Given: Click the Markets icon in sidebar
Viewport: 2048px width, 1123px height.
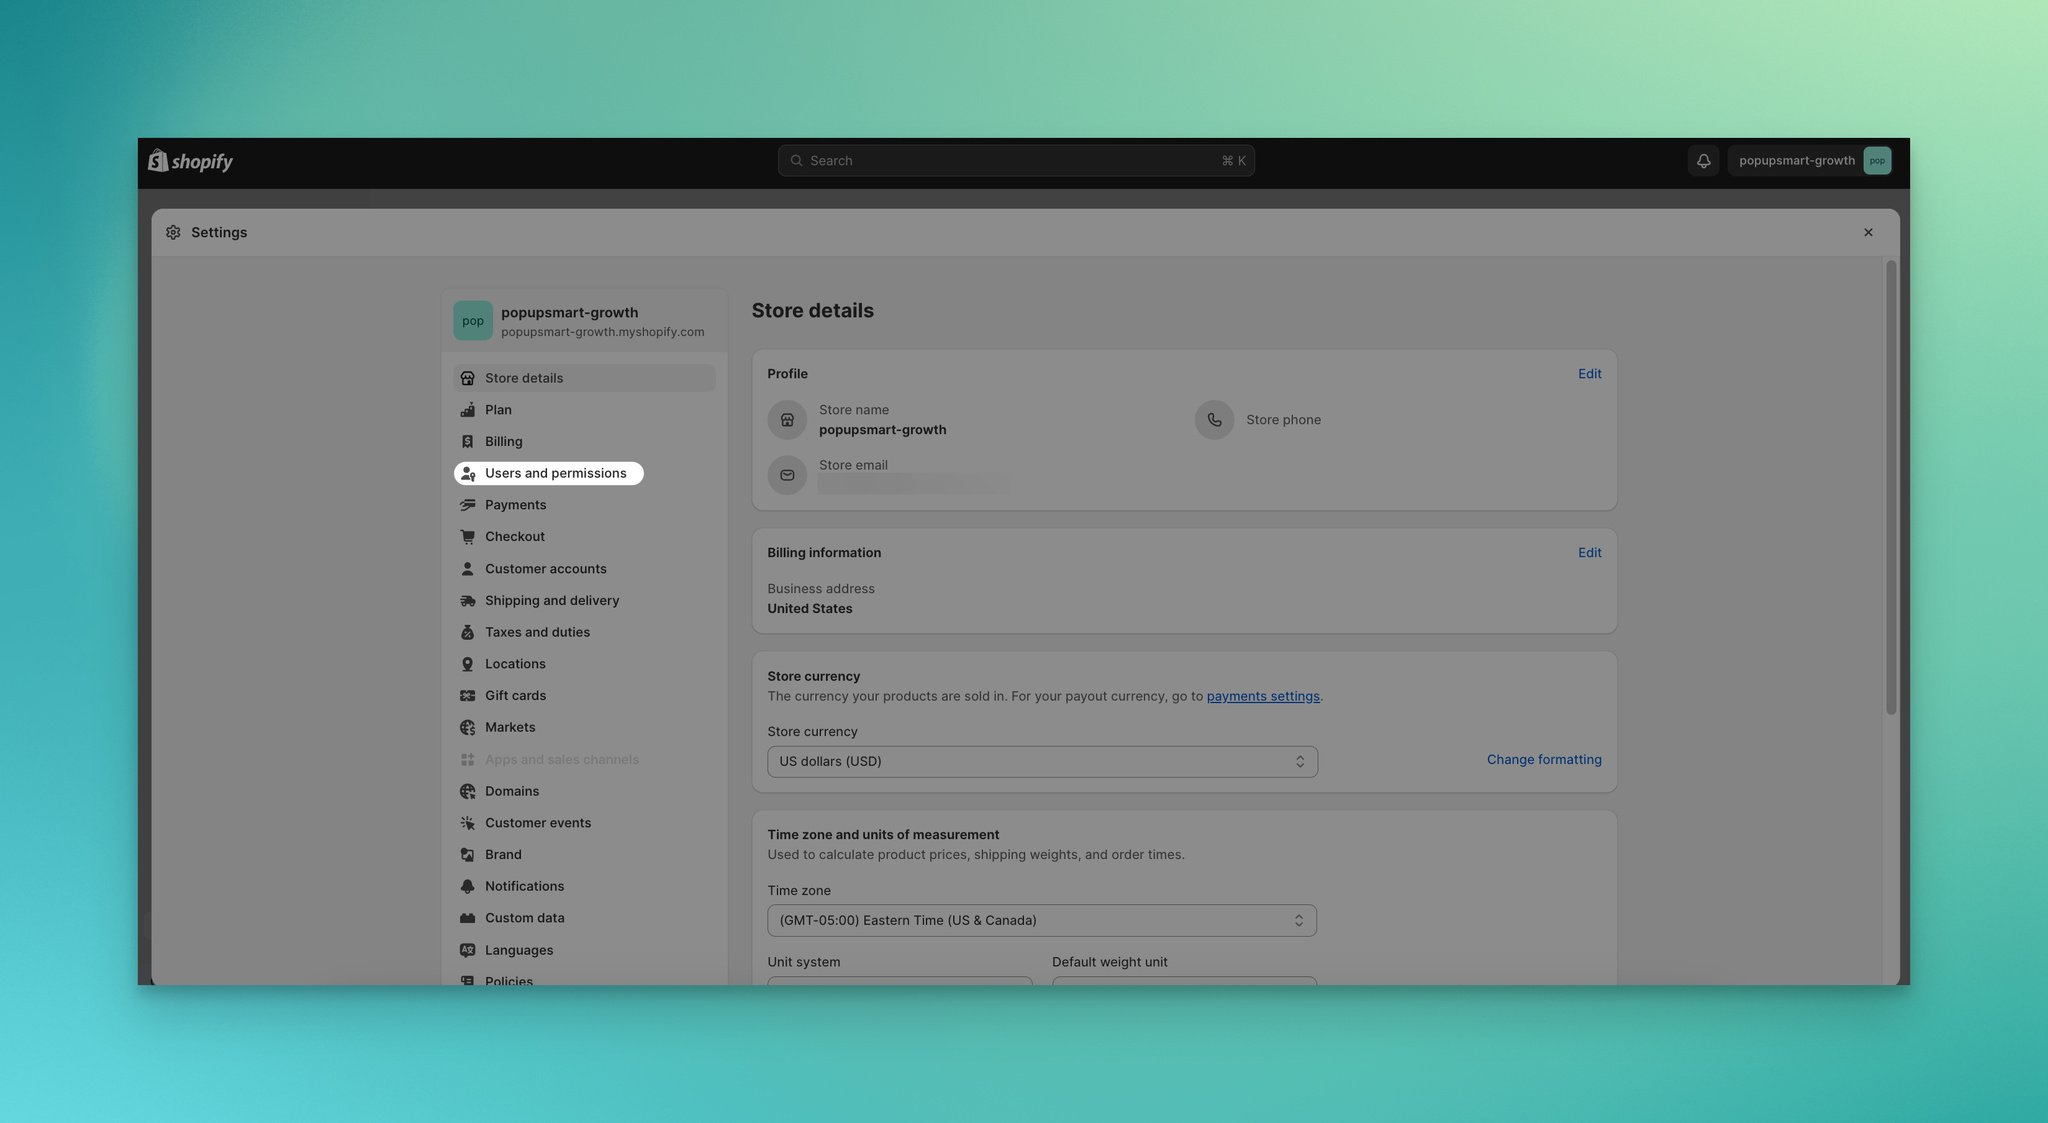Looking at the screenshot, I should (x=467, y=727).
